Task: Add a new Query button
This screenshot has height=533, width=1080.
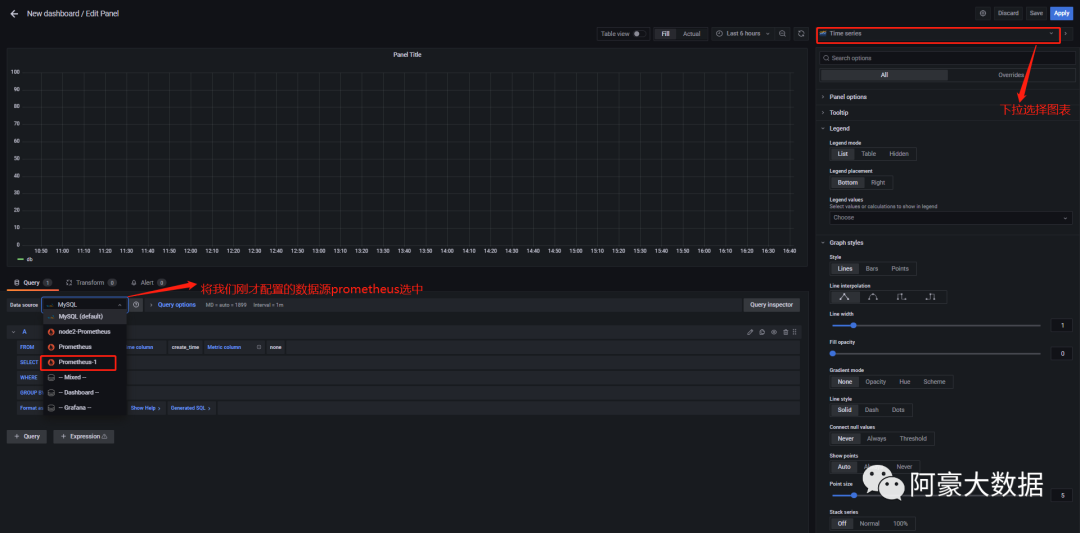Action: [26, 437]
